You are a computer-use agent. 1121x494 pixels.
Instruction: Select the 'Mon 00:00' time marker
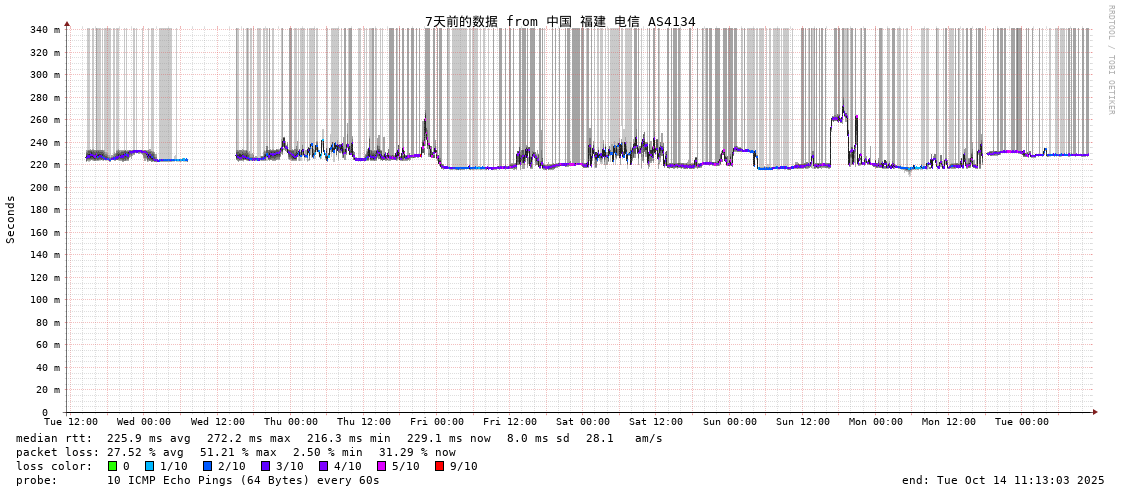tap(876, 422)
